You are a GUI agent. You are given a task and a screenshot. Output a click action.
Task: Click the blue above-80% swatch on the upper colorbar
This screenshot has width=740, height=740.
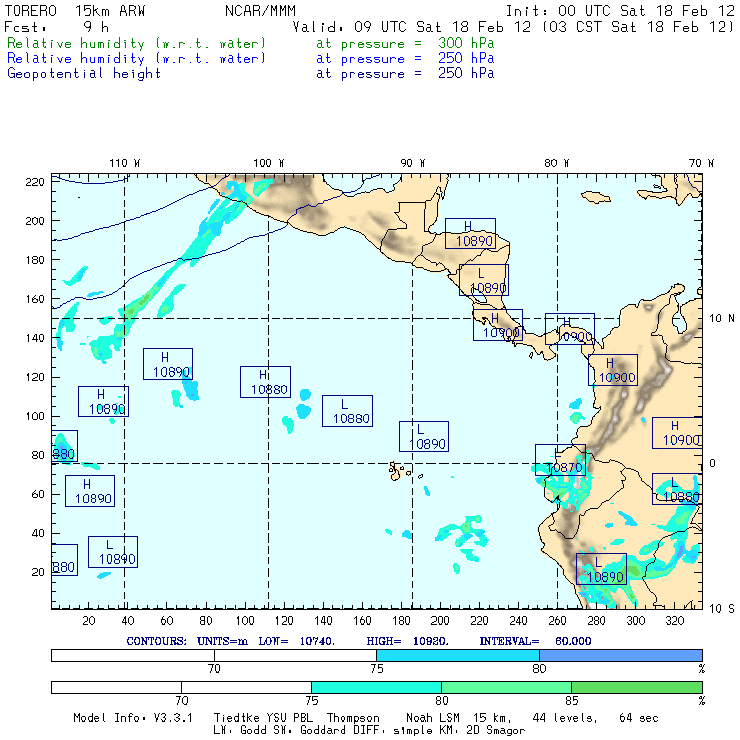[621, 655]
